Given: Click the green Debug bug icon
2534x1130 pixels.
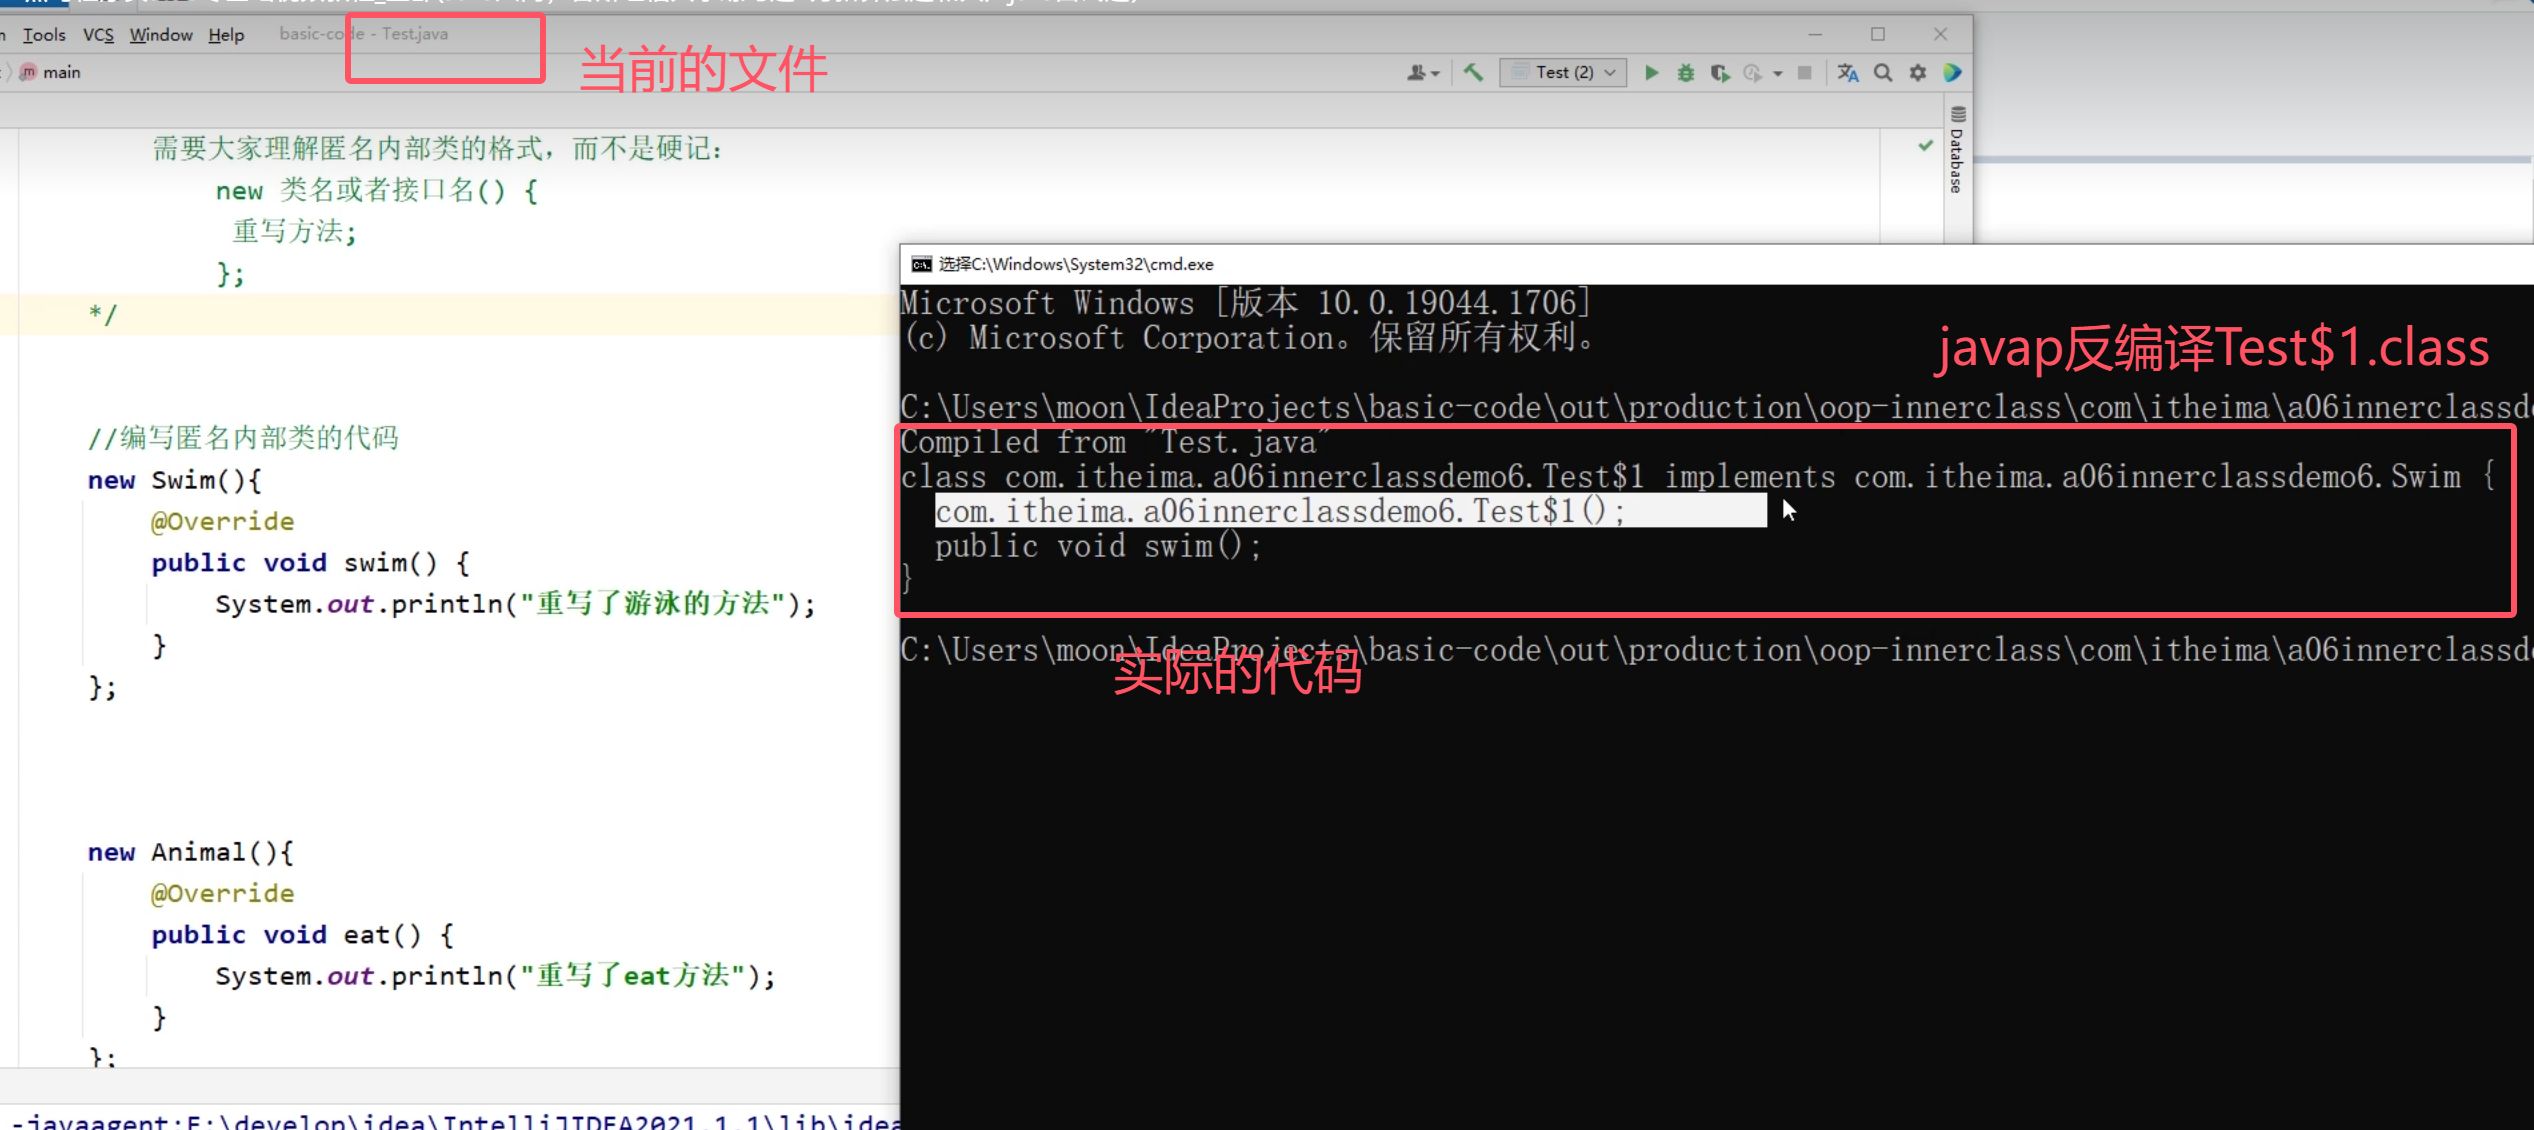Looking at the screenshot, I should coord(1685,72).
